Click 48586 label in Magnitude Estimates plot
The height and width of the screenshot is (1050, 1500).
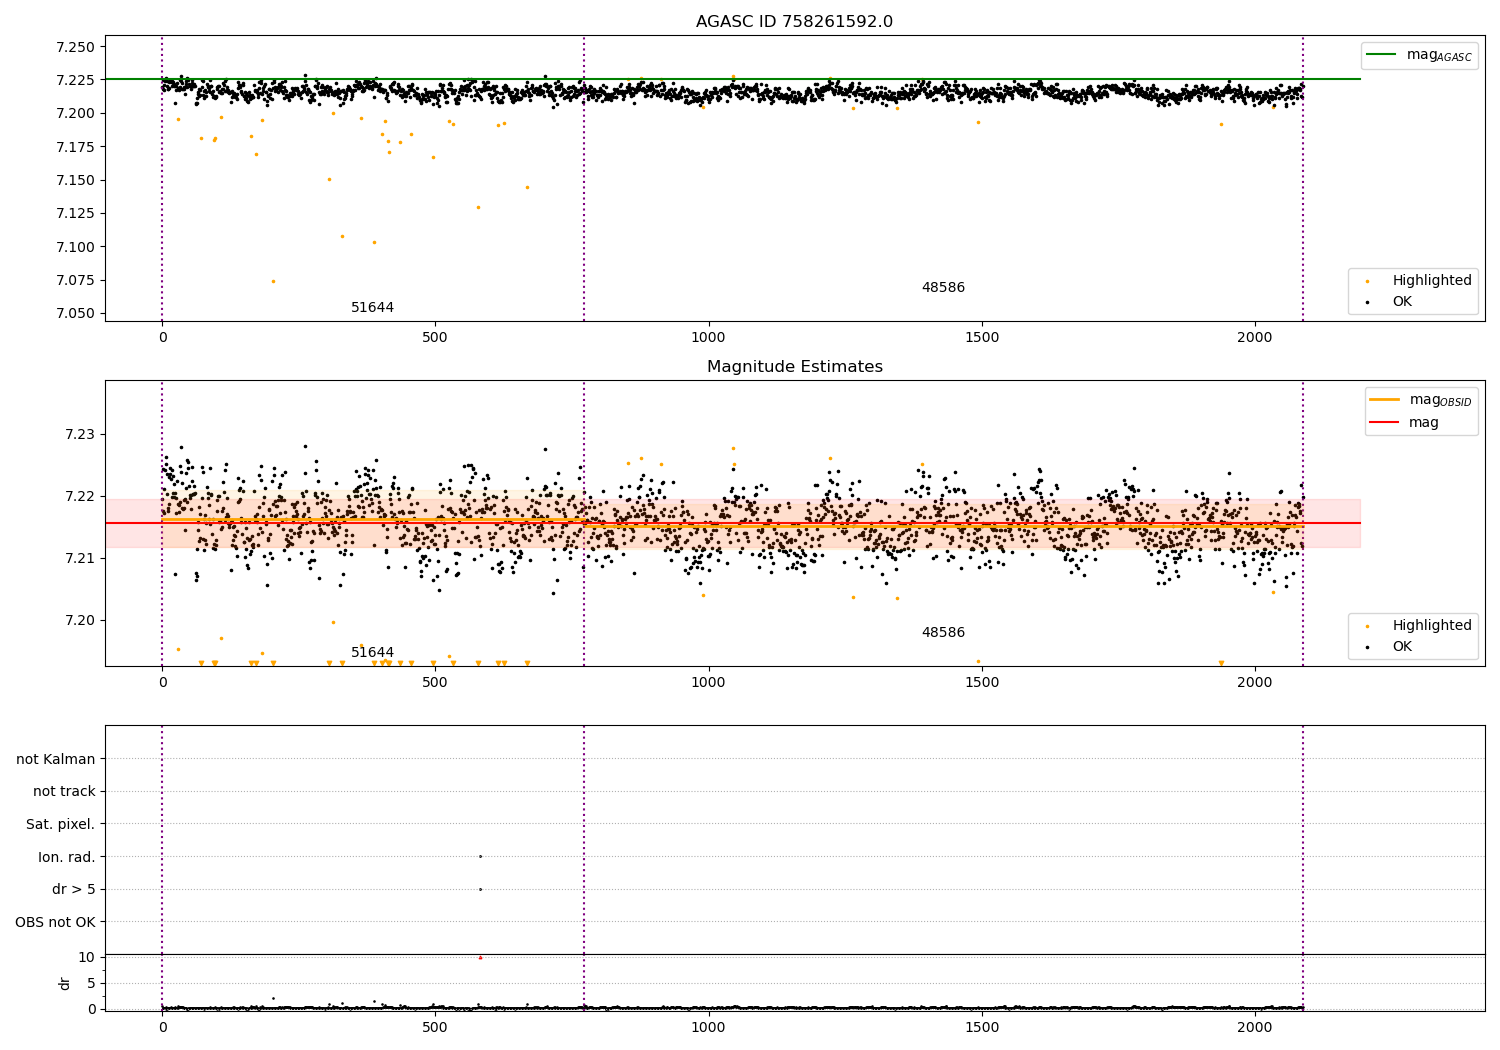coord(943,633)
